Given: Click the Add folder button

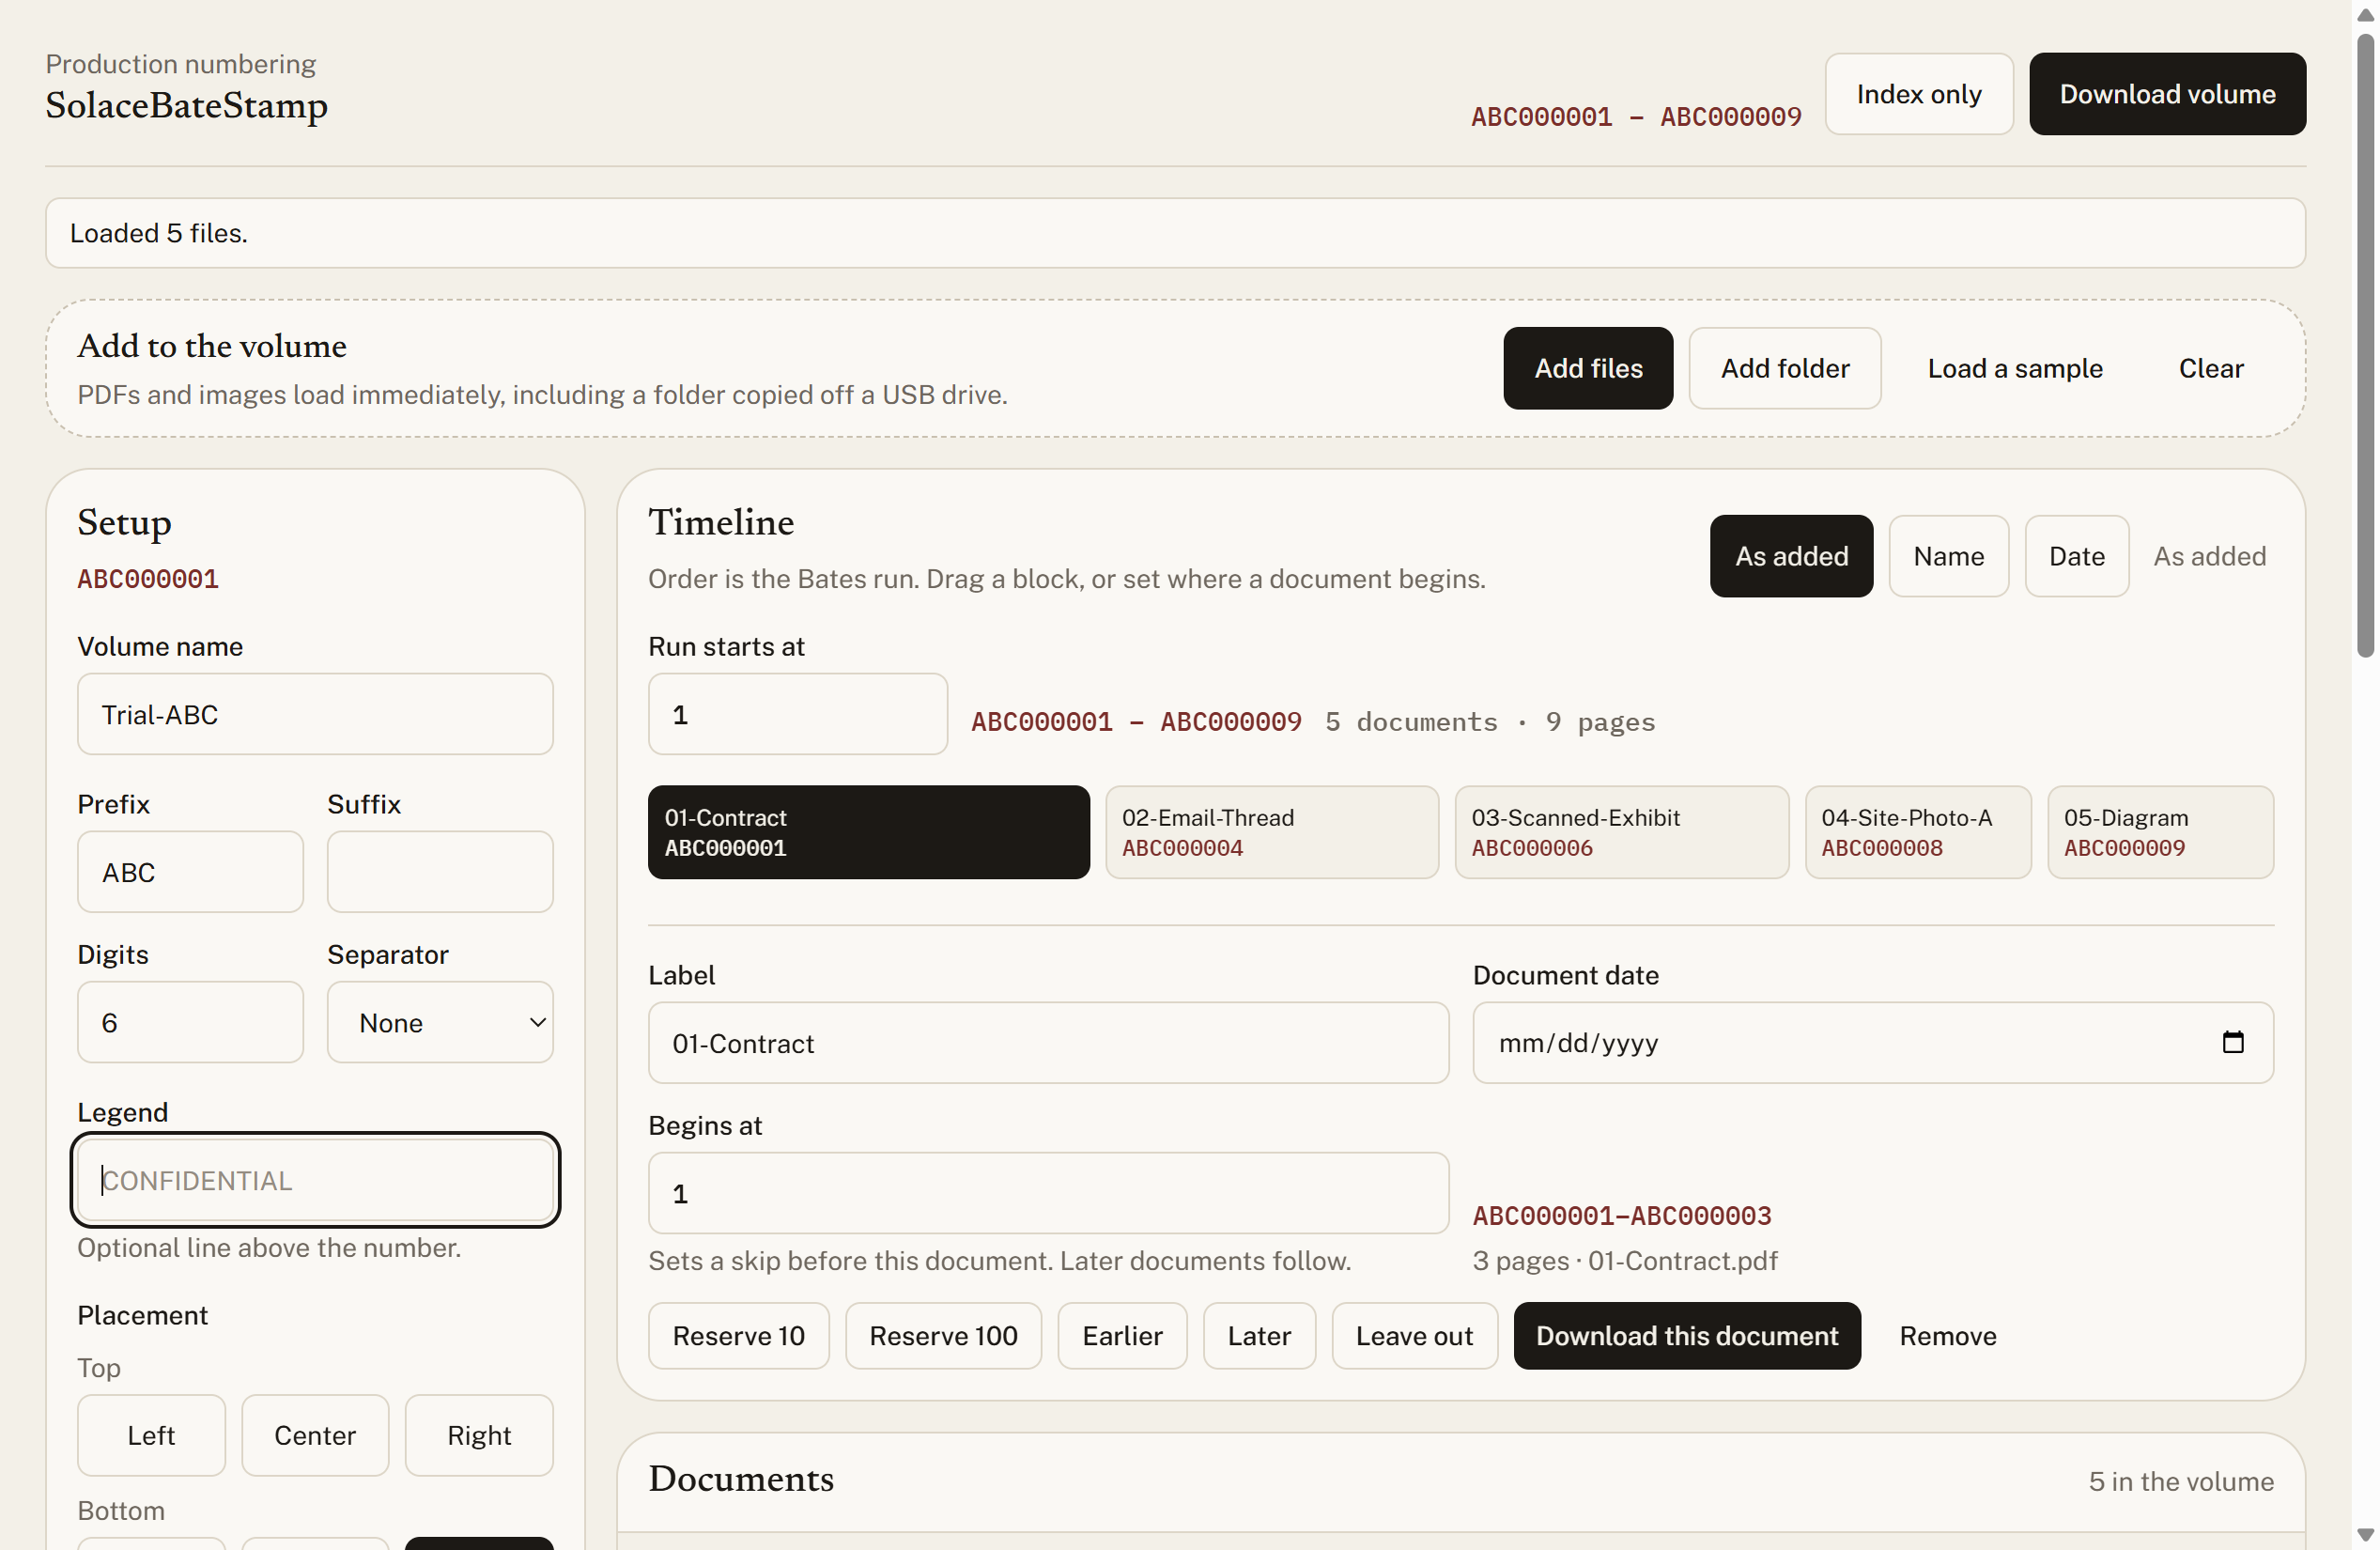Looking at the screenshot, I should (x=1784, y=368).
